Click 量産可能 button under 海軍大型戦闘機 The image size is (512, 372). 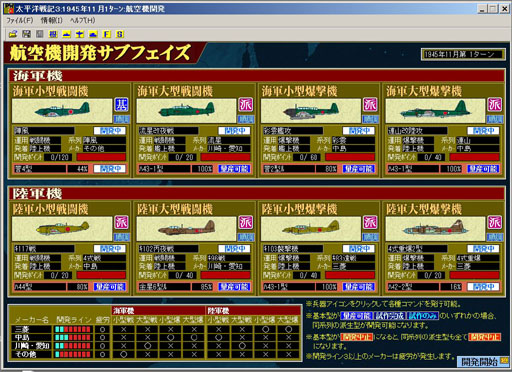click(234, 169)
